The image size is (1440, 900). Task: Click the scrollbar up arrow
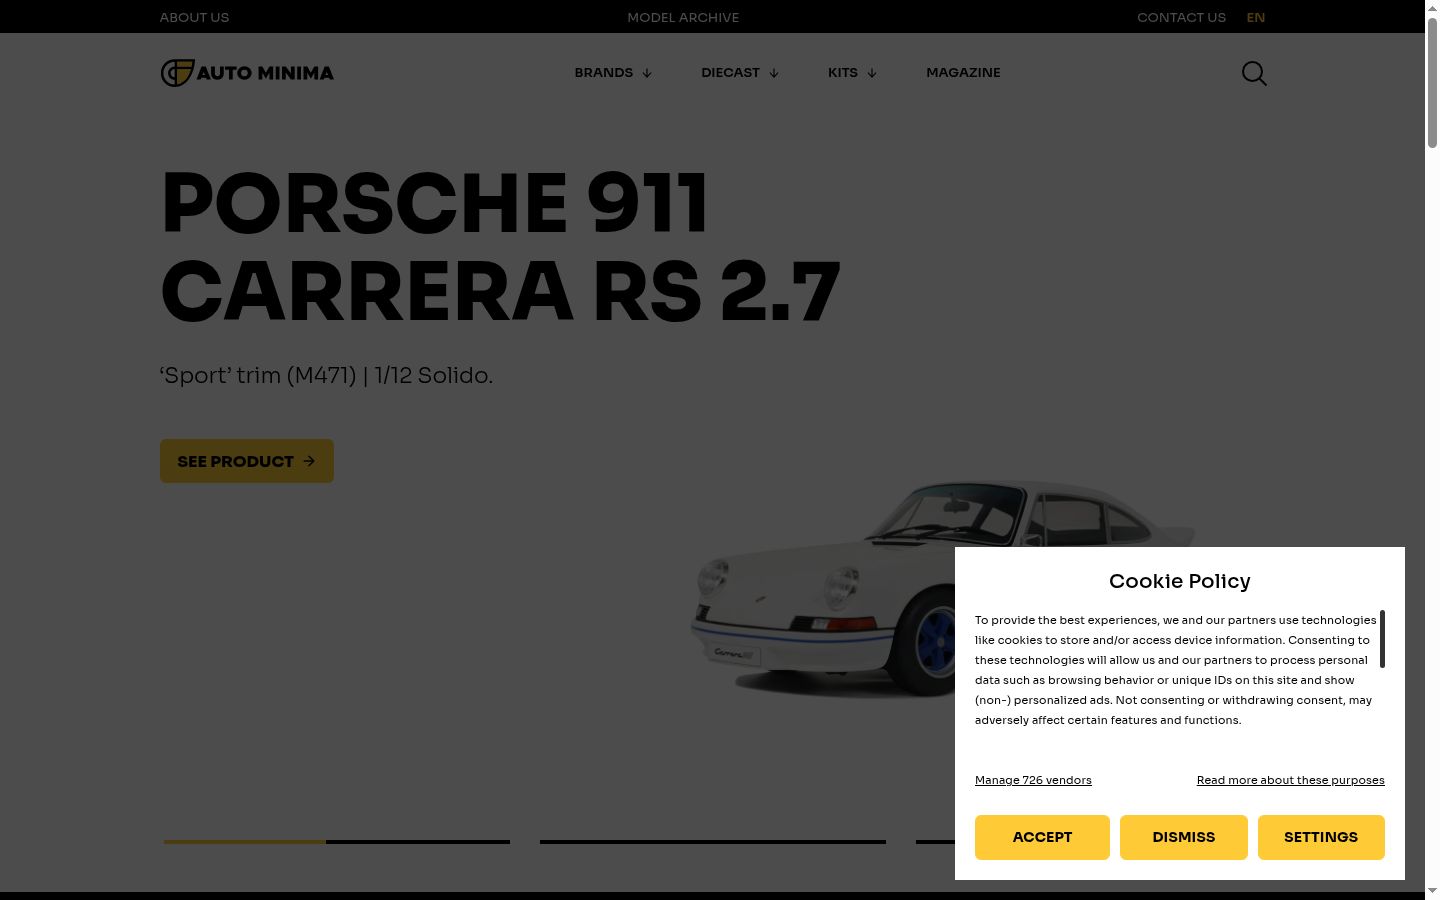click(1432, 7)
